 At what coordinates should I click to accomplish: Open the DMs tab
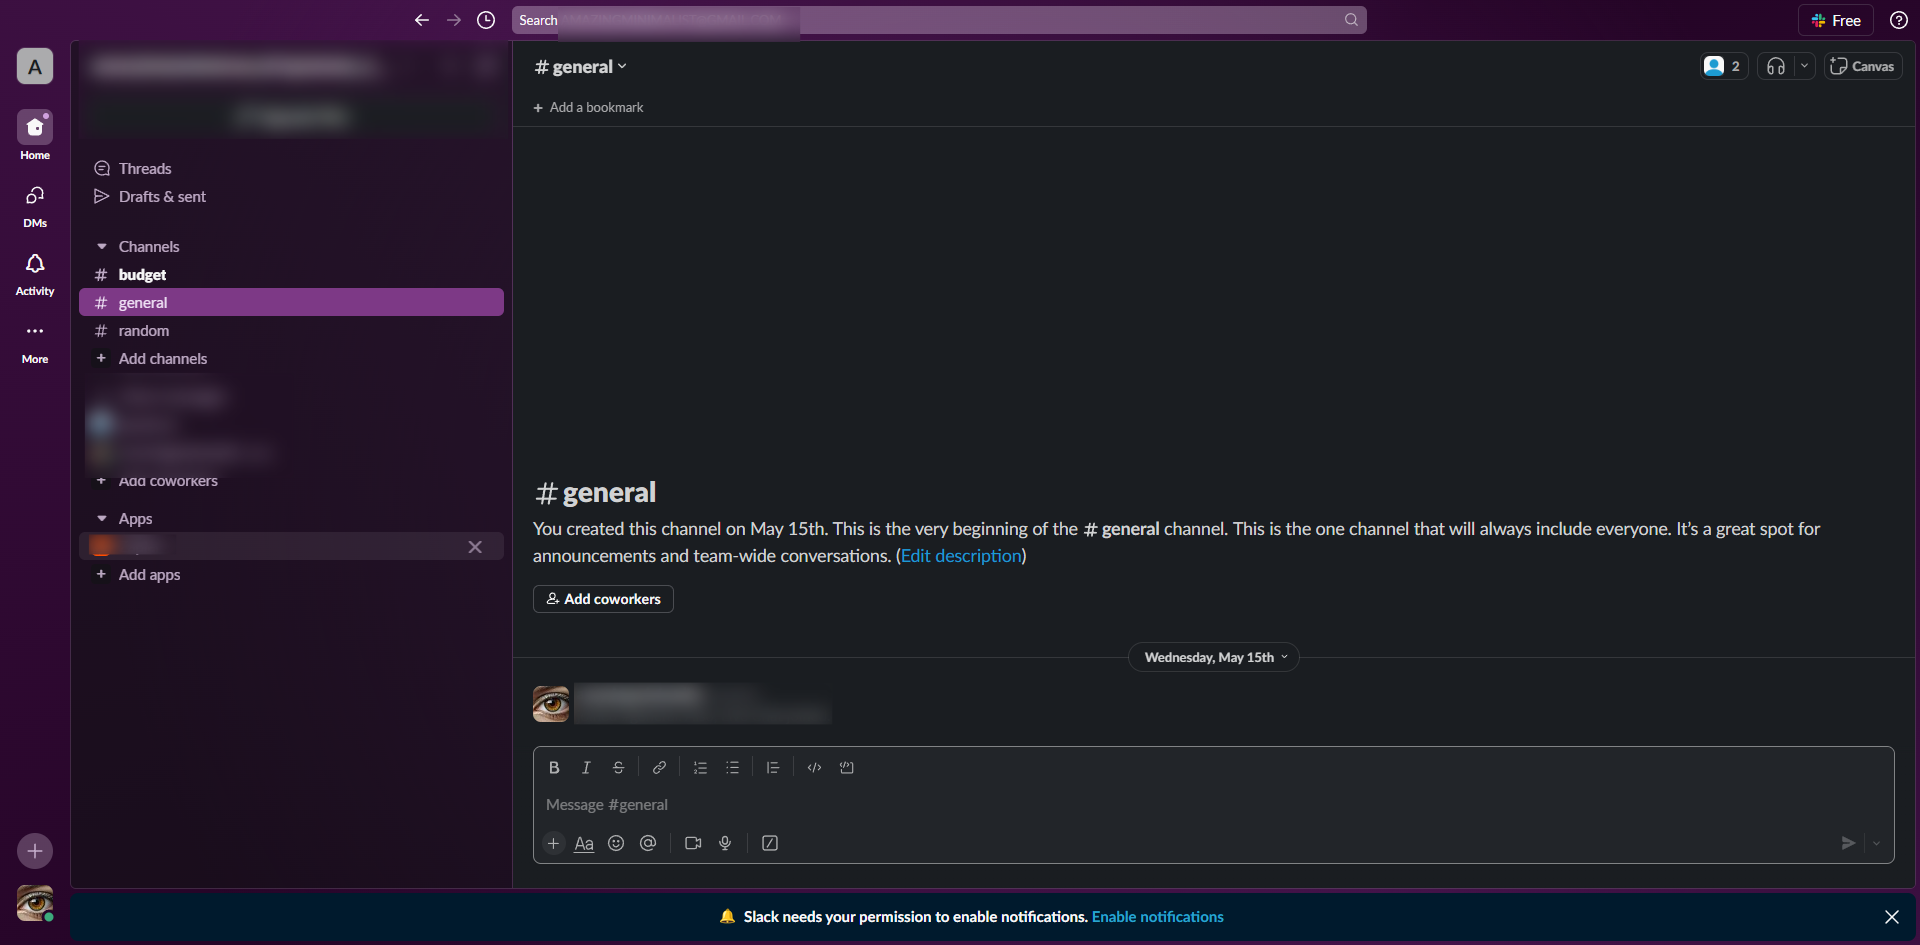(35, 204)
